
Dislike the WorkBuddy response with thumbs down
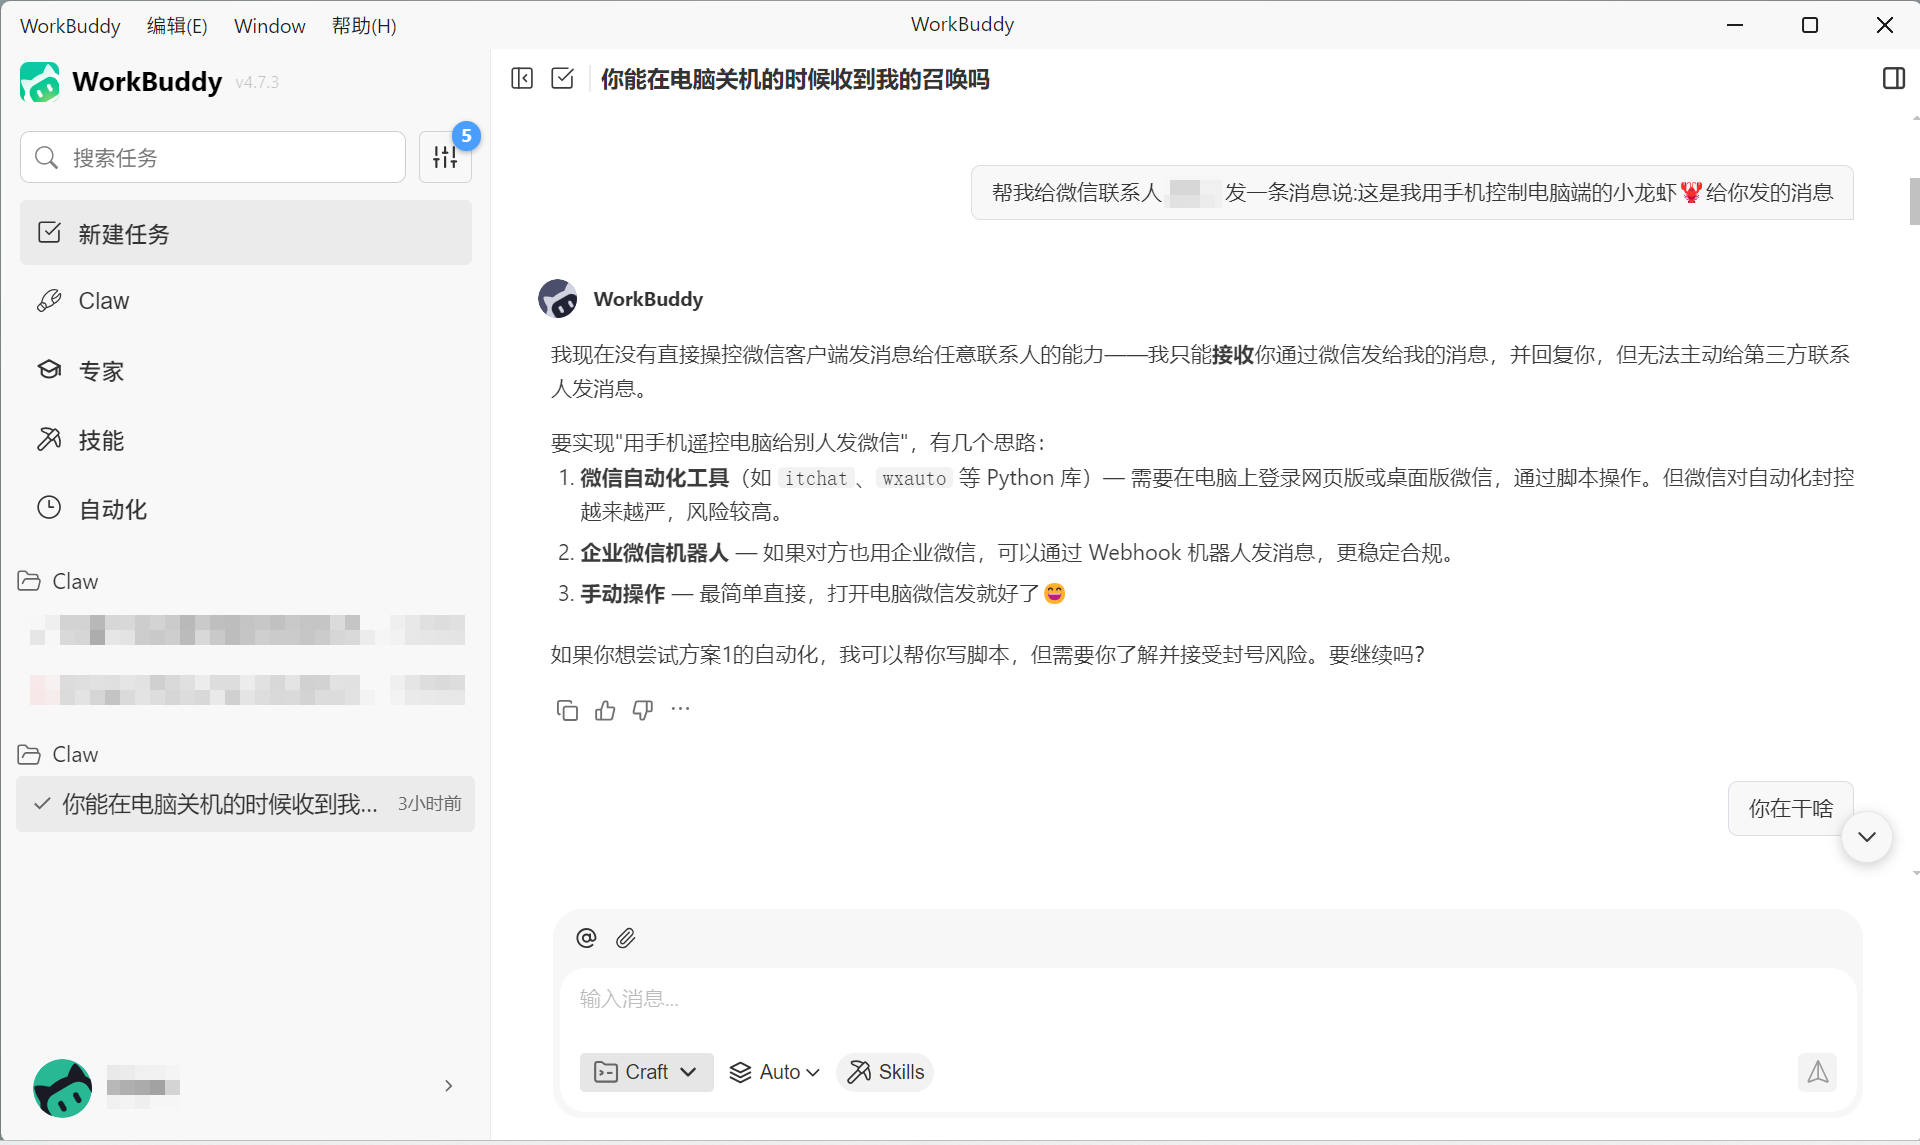click(643, 710)
